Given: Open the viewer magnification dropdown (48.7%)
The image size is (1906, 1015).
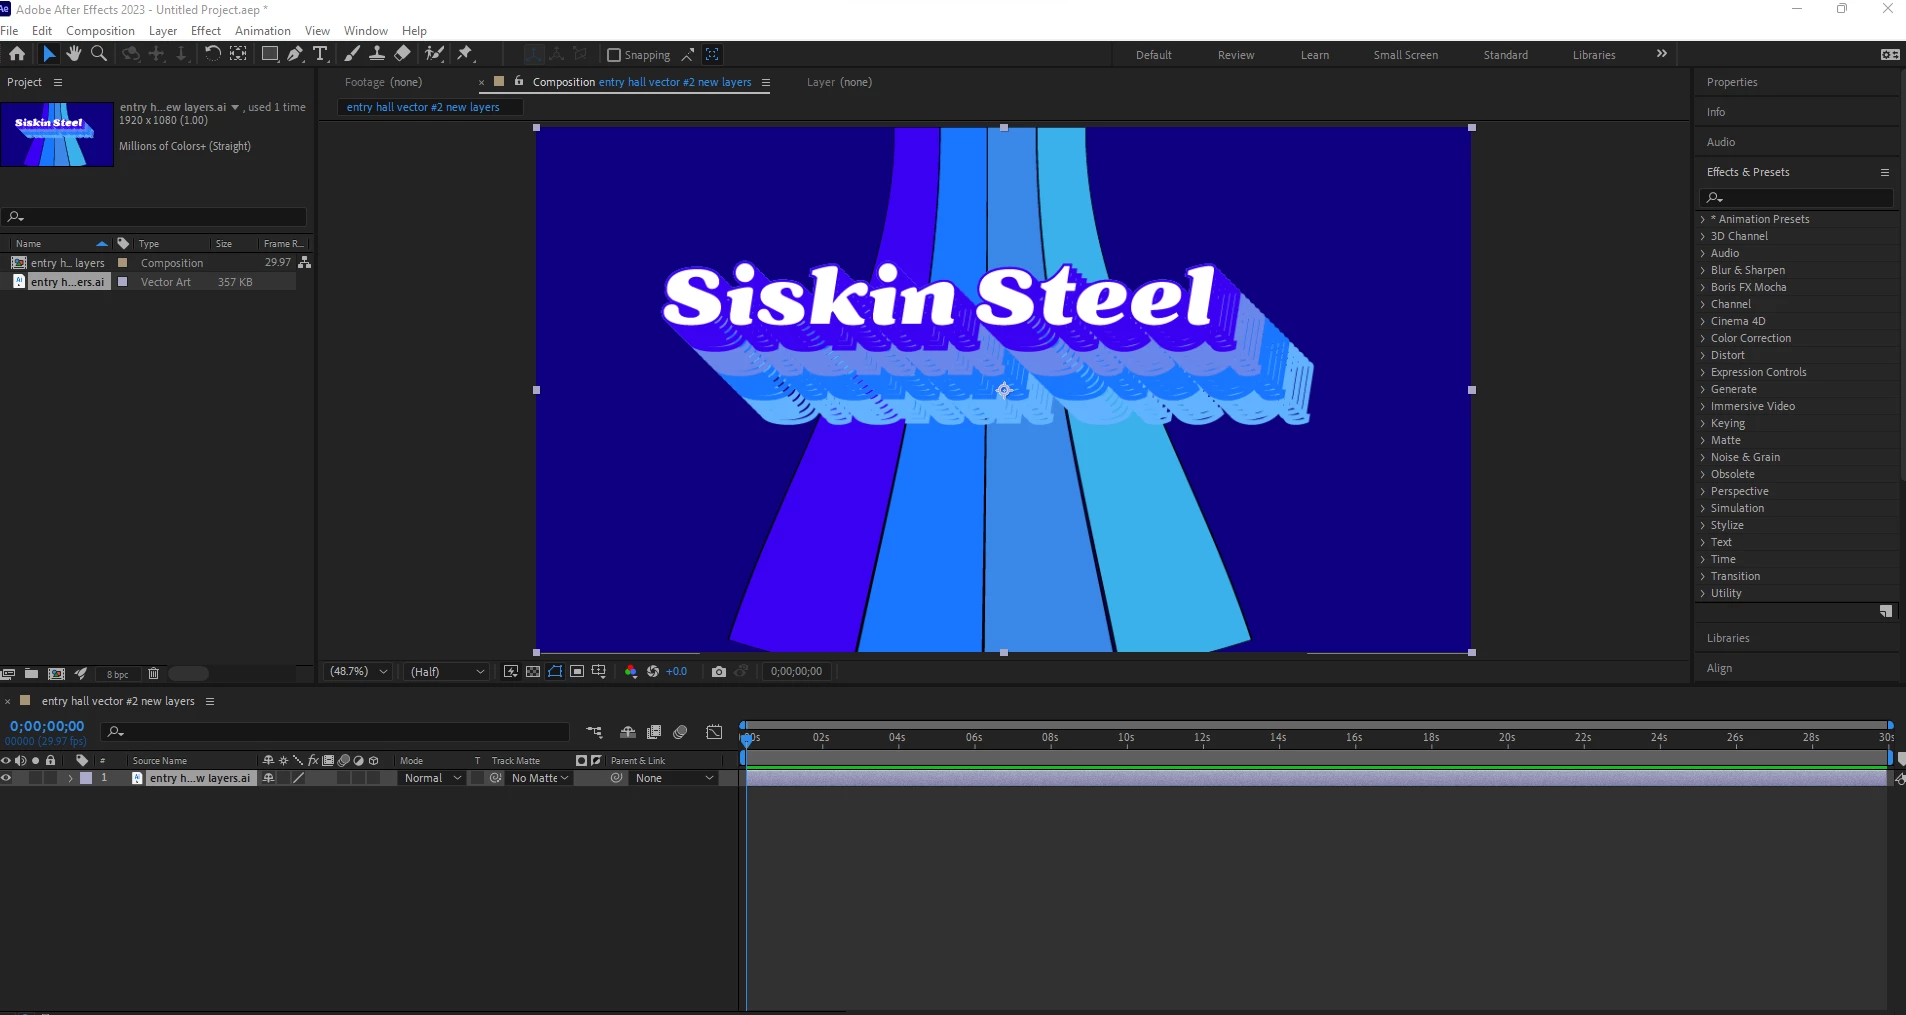Looking at the screenshot, I should point(359,672).
